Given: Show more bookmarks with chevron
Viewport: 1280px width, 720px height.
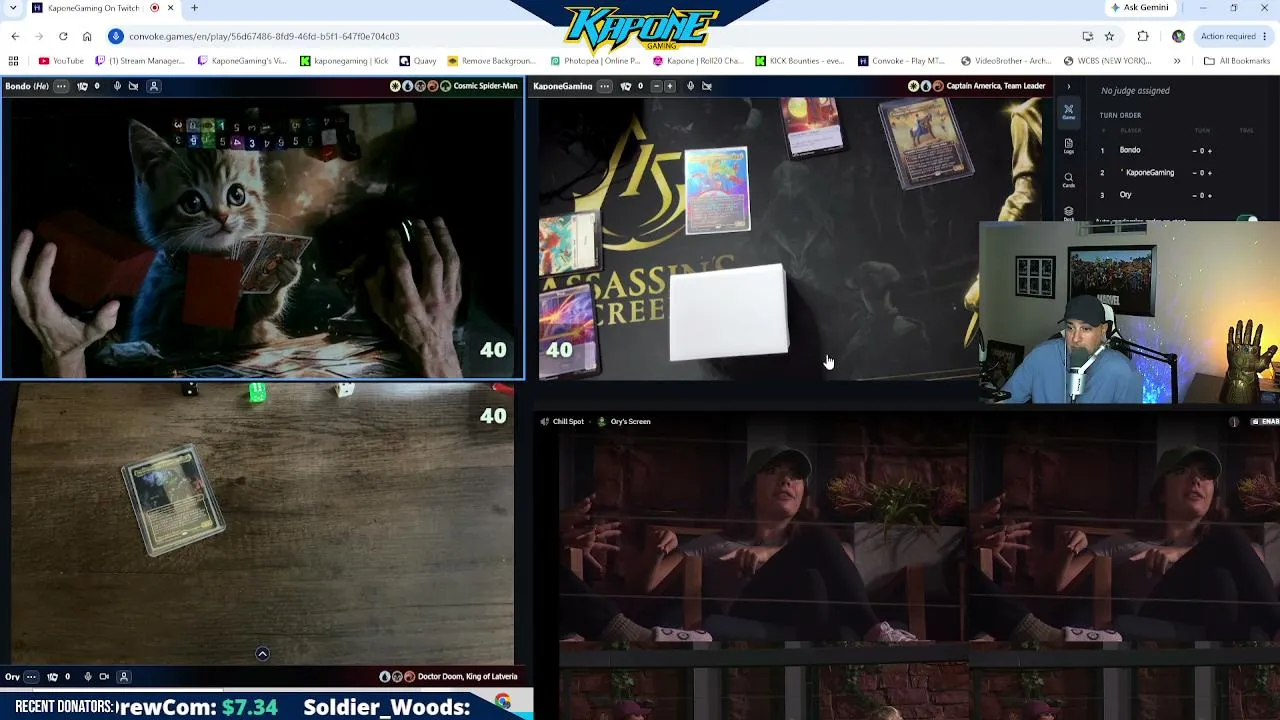Looking at the screenshot, I should pos(1177,61).
